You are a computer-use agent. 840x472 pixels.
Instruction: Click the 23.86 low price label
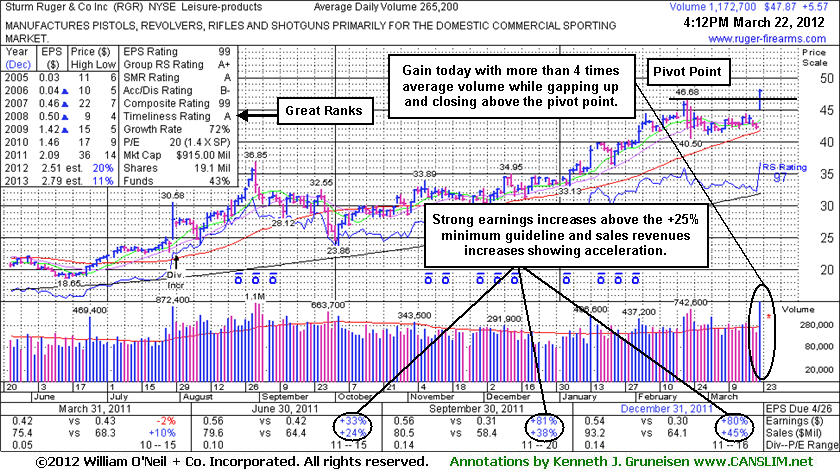click(x=338, y=250)
